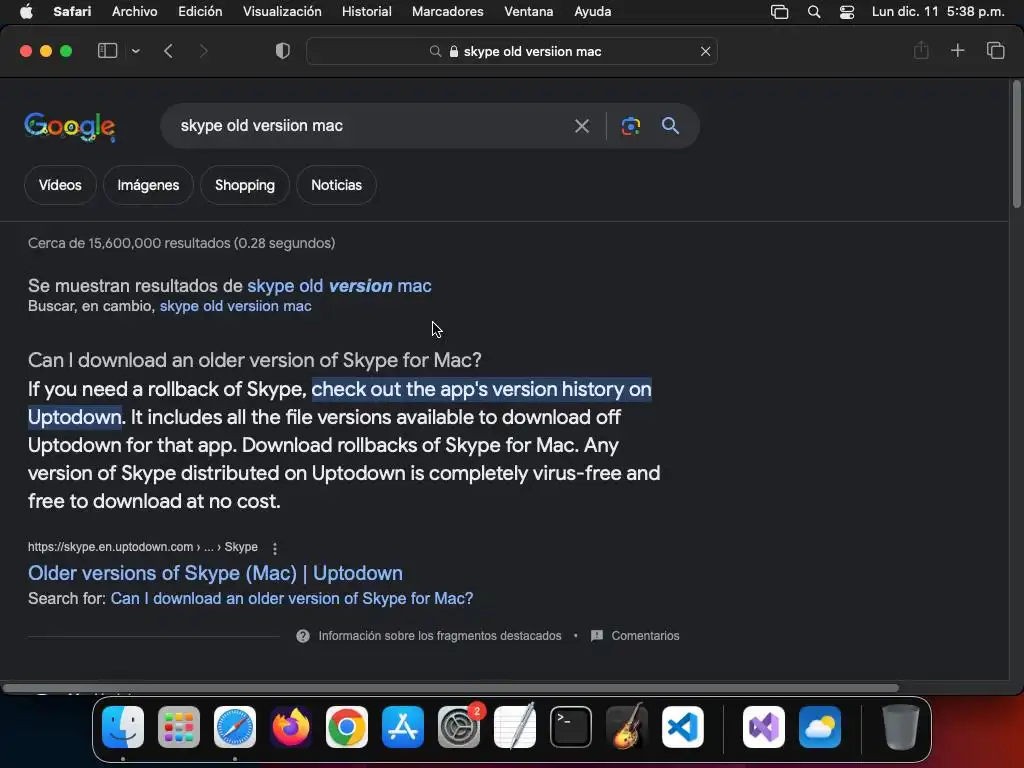This screenshot has width=1024, height=768.
Task: Open Launchpad from the Dock
Action: point(179,727)
